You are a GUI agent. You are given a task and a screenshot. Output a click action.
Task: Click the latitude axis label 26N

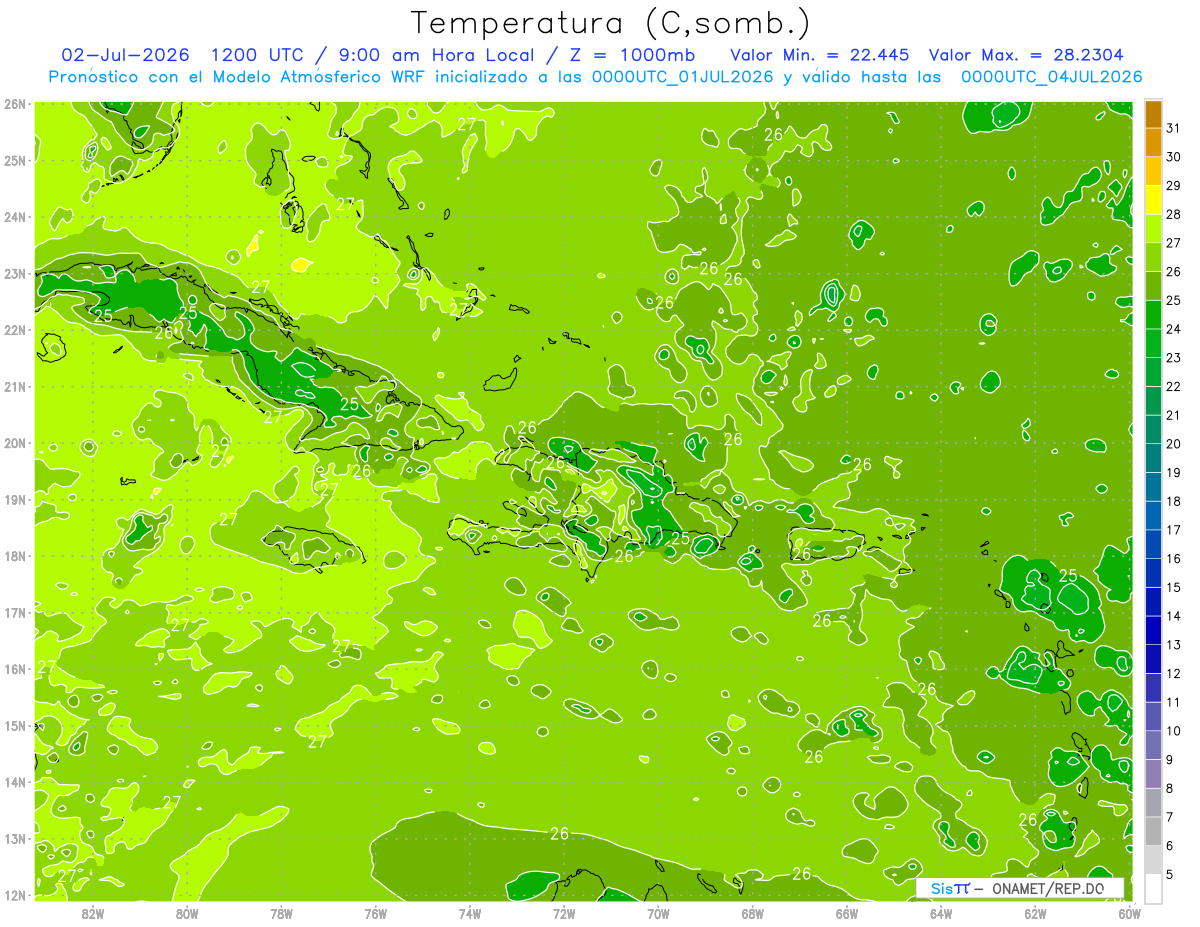point(16,104)
